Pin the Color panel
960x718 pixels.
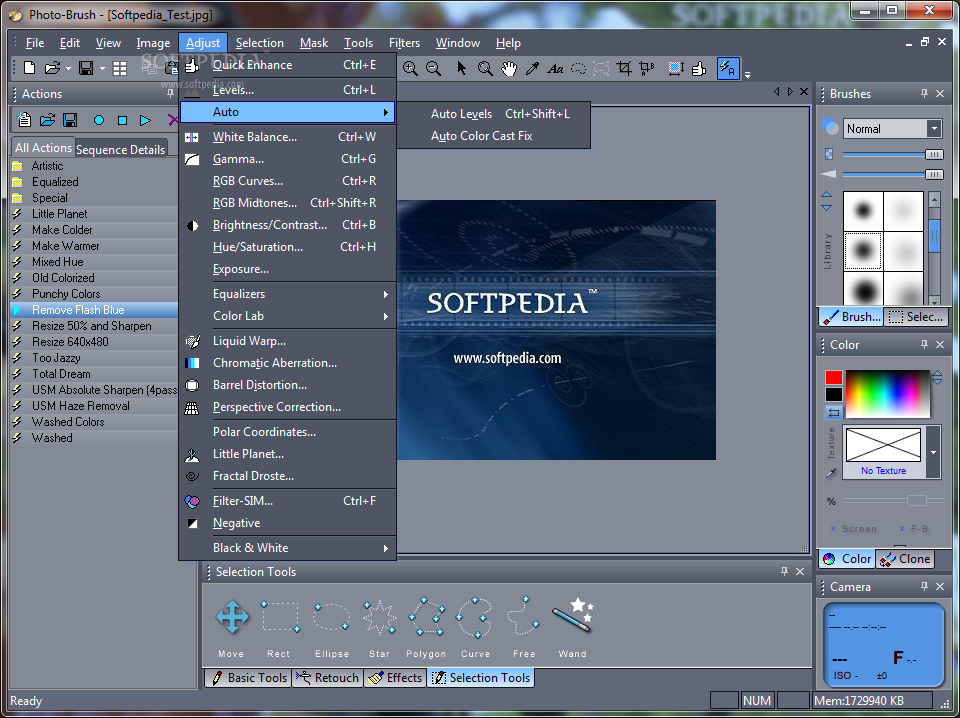[924, 344]
